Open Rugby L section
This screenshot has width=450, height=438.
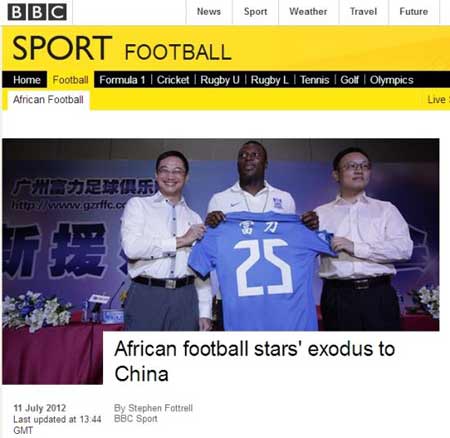point(269,80)
